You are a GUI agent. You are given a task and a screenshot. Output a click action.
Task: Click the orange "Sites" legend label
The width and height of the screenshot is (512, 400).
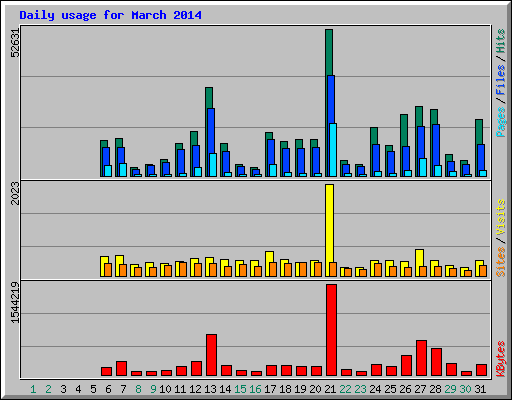click(x=501, y=262)
